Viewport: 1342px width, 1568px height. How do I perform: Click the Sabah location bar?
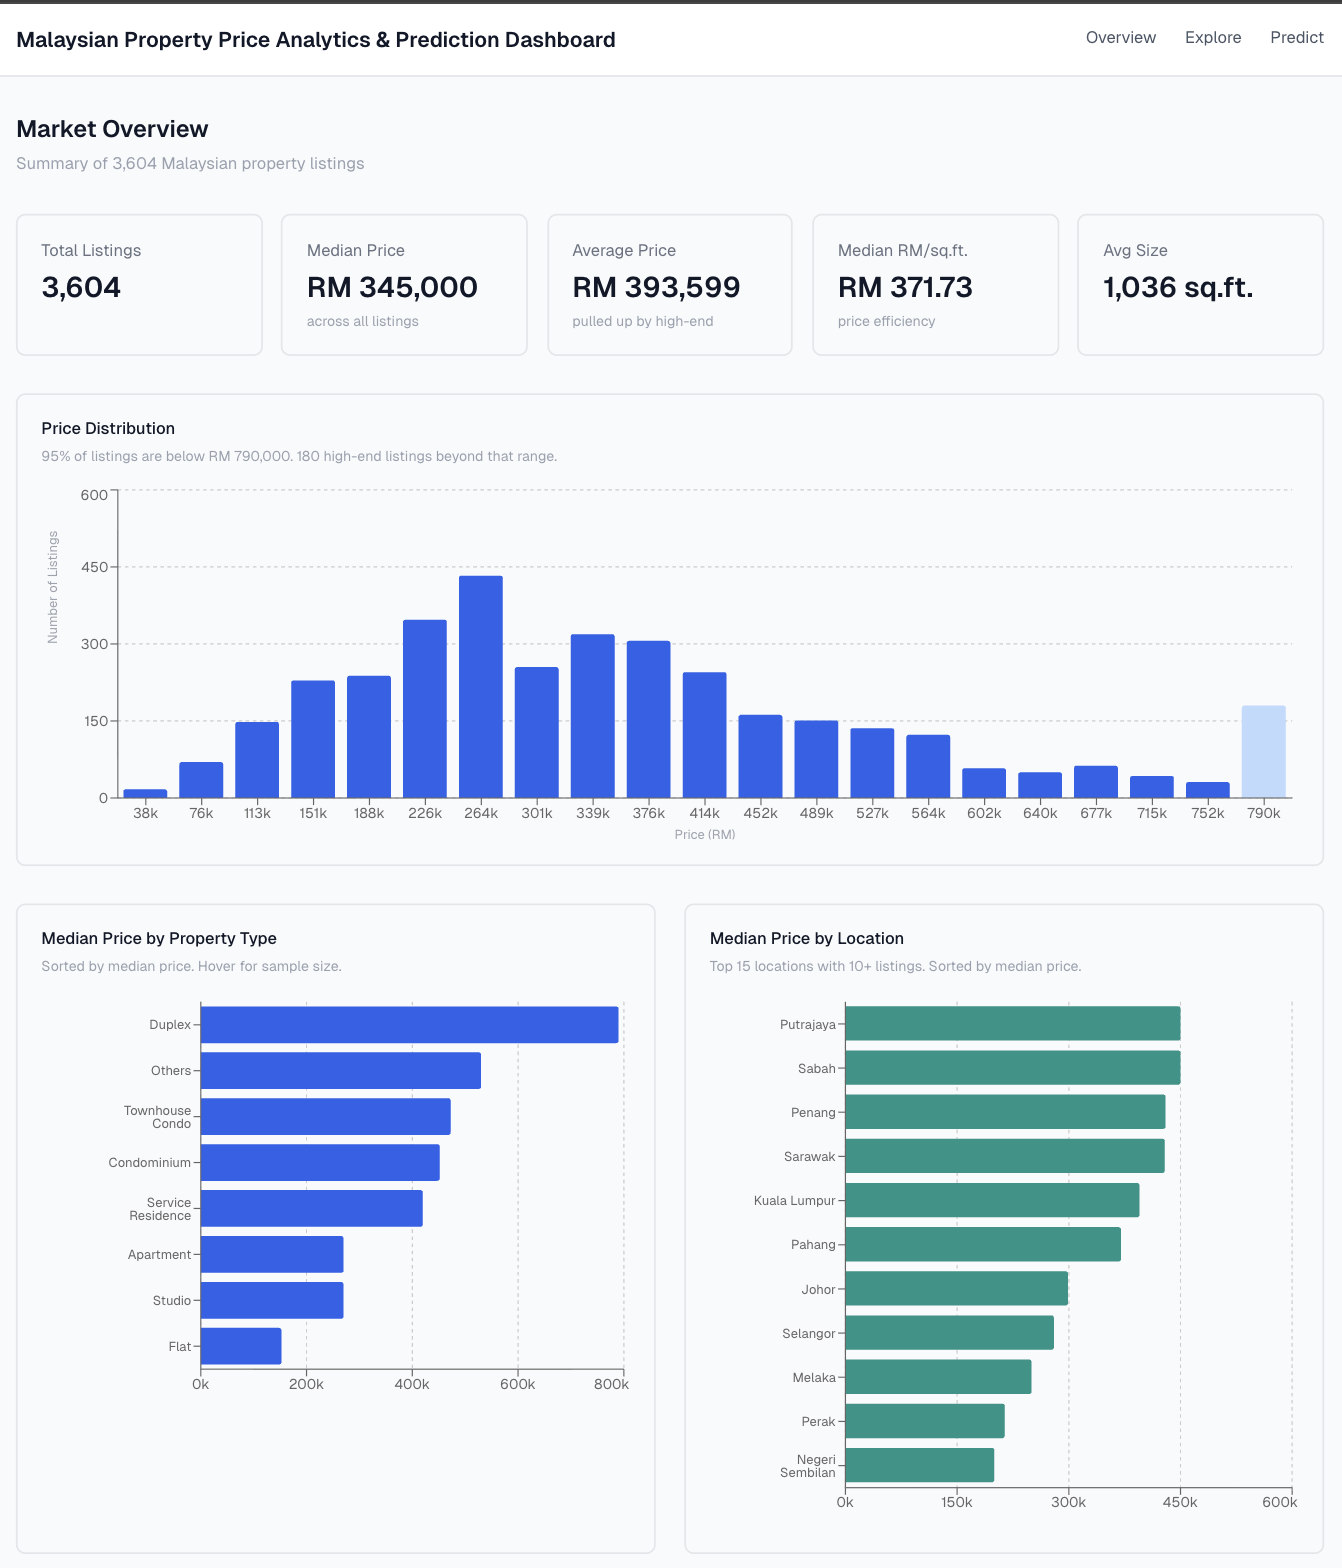coord(1013,1068)
